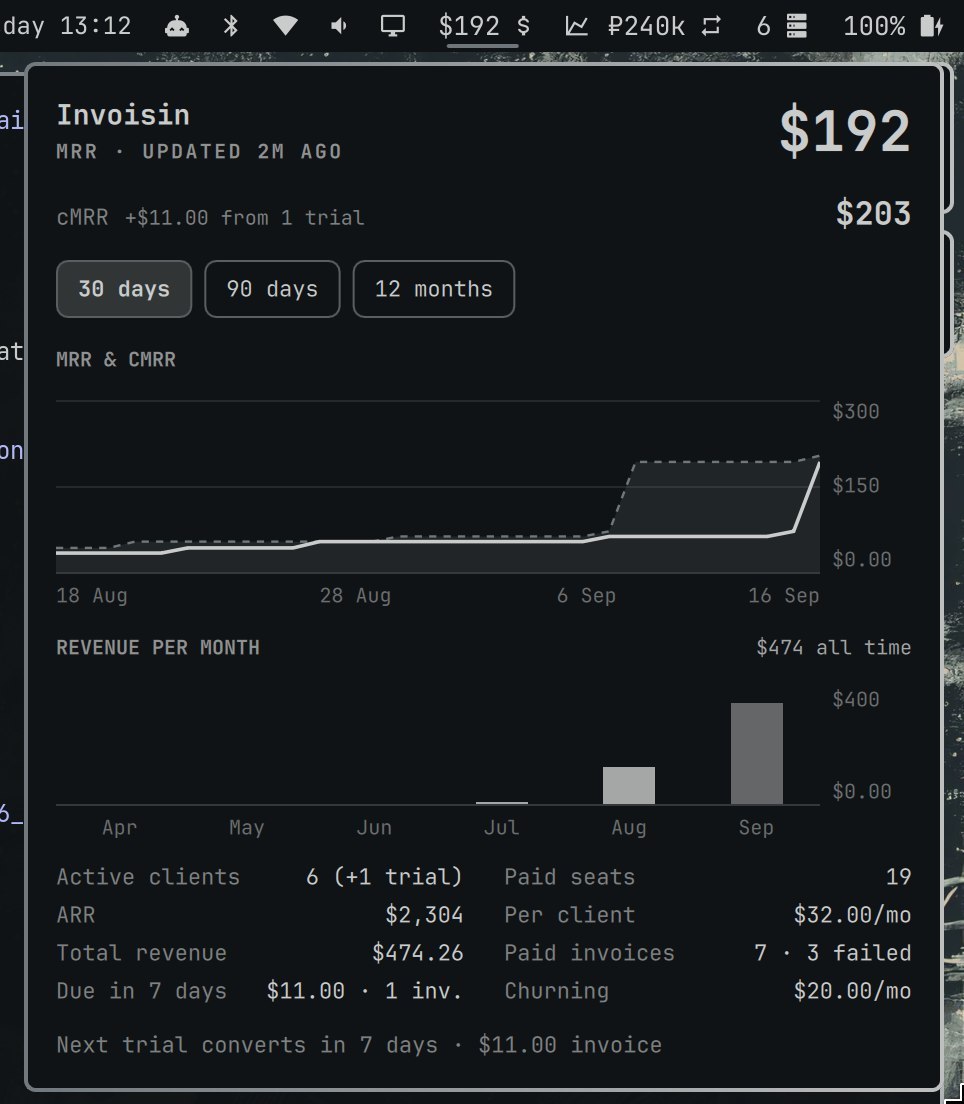Click the $203 cMRR value
964x1104 pixels.
[x=873, y=213]
